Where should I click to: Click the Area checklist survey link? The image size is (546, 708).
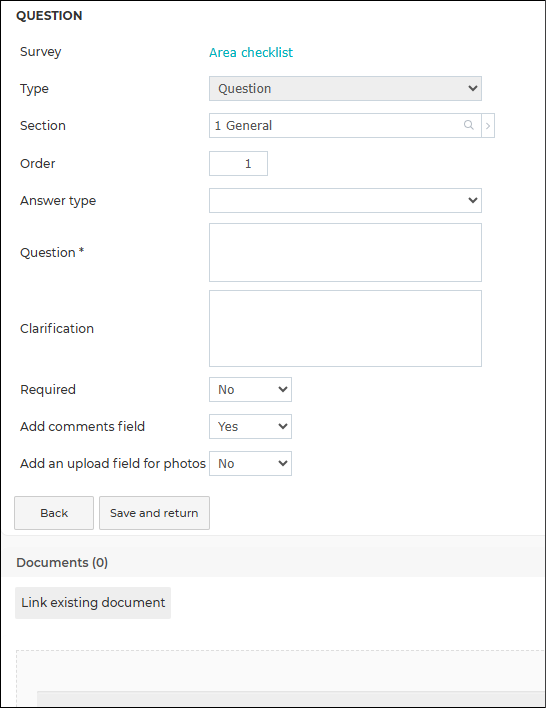251,52
